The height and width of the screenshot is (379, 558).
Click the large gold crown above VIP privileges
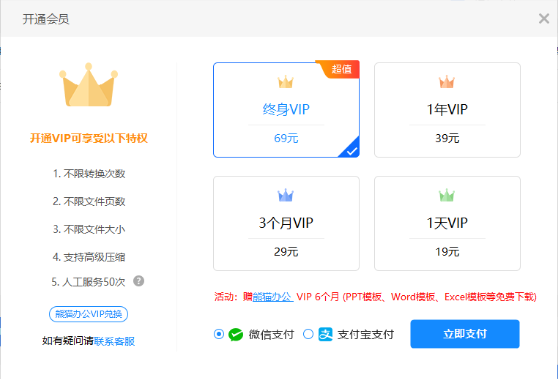tap(88, 85)
